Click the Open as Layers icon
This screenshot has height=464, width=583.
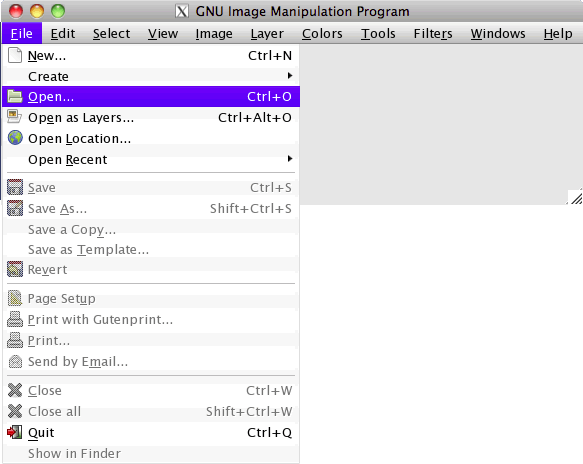[x=15, y=117]
